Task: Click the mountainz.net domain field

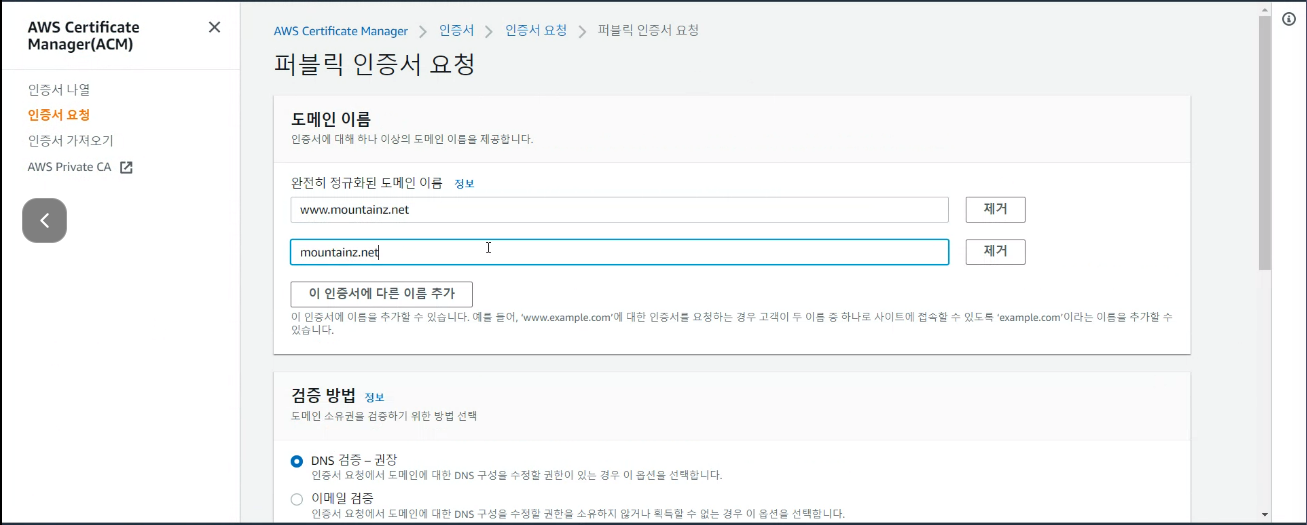Action: [x=619, y=252]
